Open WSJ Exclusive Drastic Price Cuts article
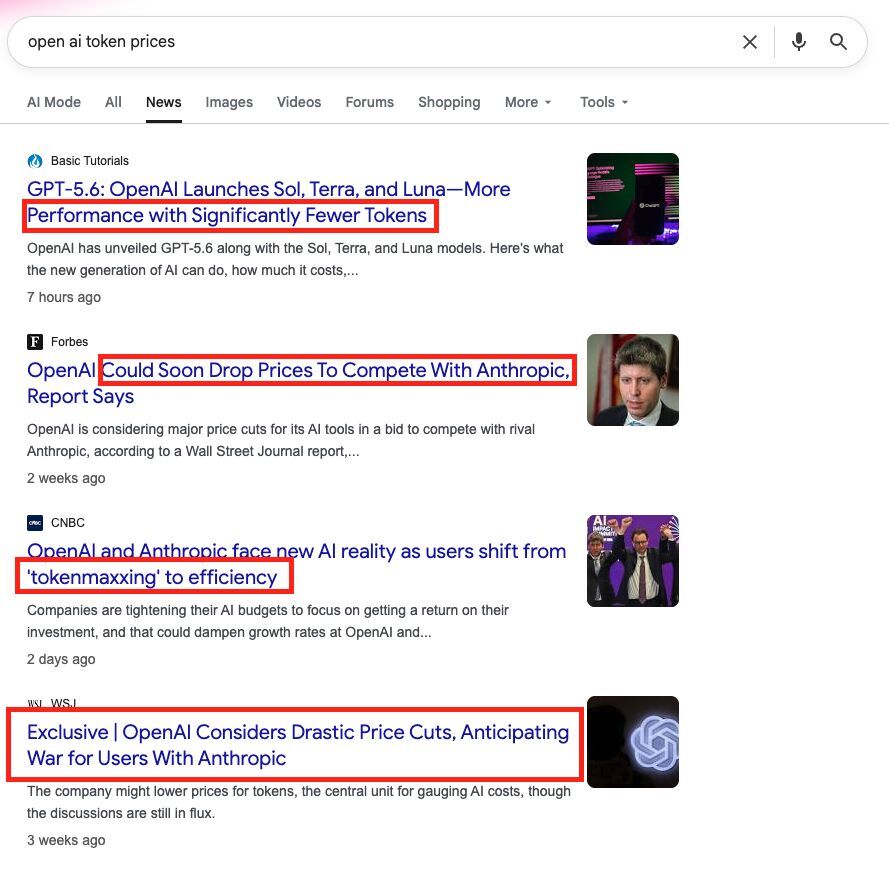The width and height of the screenshot is (889, 875). coord(298,745)
